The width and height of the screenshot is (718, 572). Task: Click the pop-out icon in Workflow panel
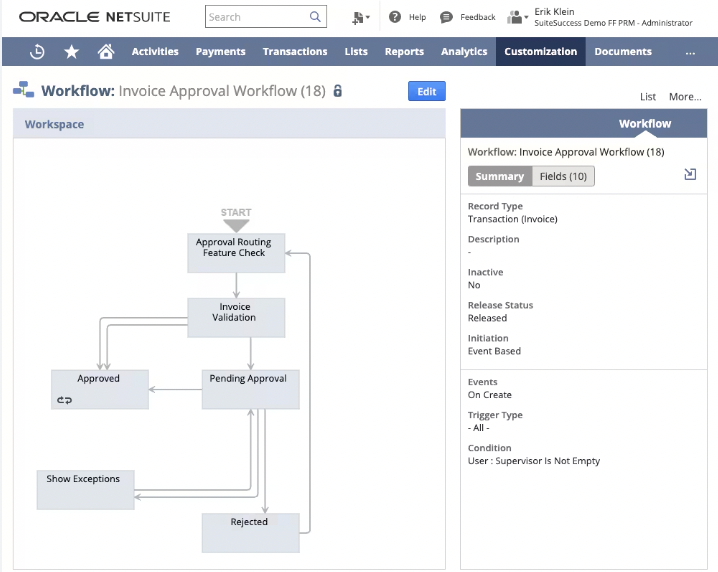tap(690, 174)
